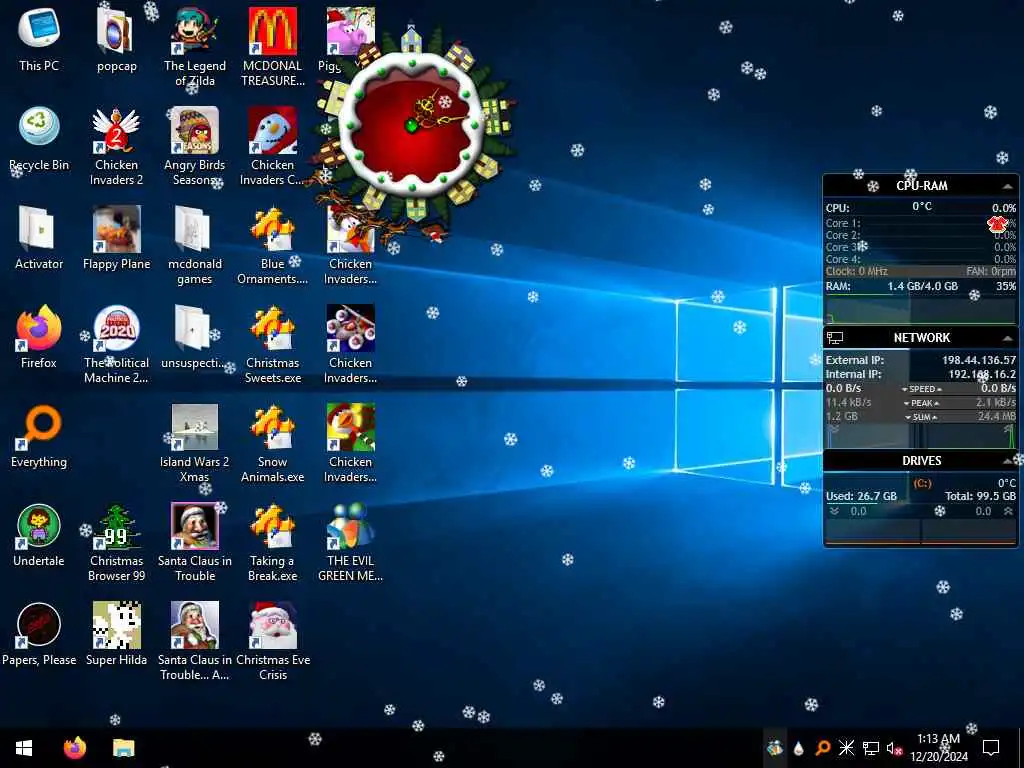Select the Angry Birds Seasons icon

[195, 146]
